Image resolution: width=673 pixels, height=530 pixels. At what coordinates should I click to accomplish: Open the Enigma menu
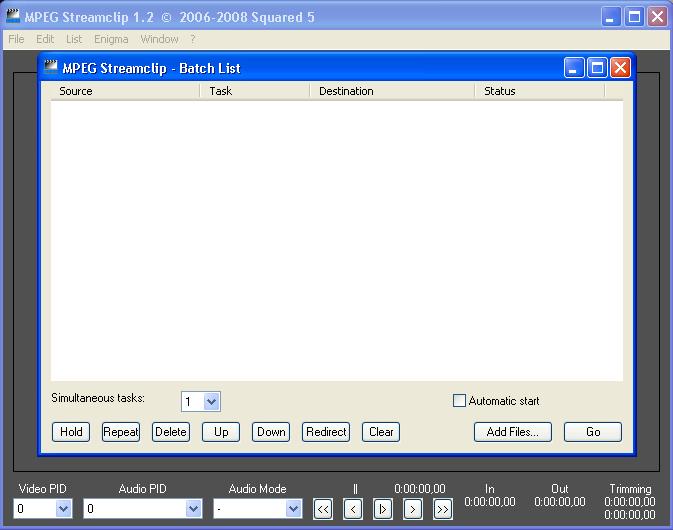tap(111, 39)
